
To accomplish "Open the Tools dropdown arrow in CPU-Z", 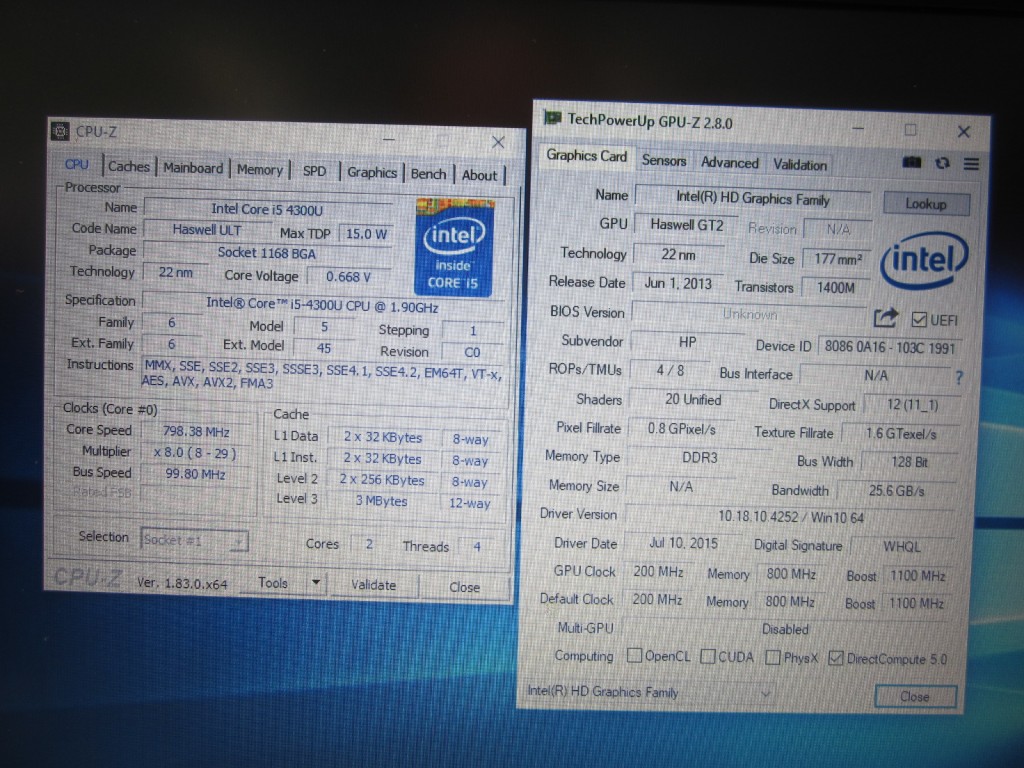I will pos(315,582).
